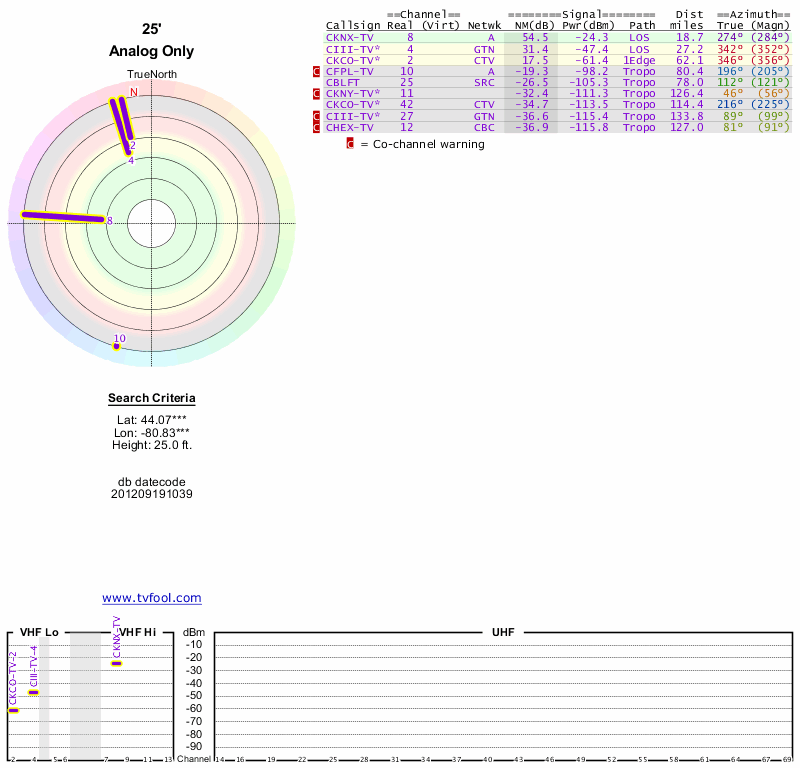Image resolution: width=800 pixels, height=768 pixels.
Task: Click the co-channel warning icon beside CFPL-TV
Action: tap(317, 71)
